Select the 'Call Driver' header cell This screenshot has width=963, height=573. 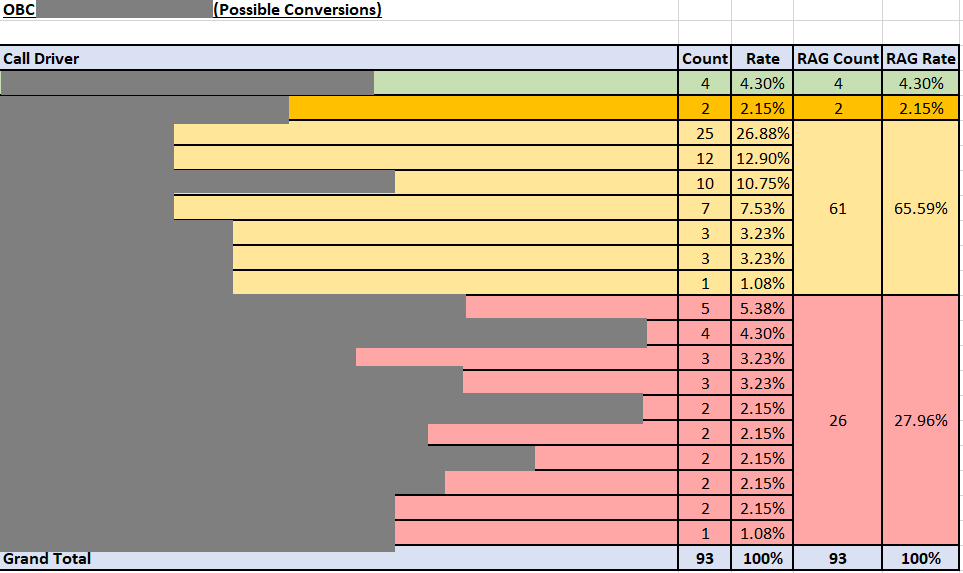click(x=338, y=58)
